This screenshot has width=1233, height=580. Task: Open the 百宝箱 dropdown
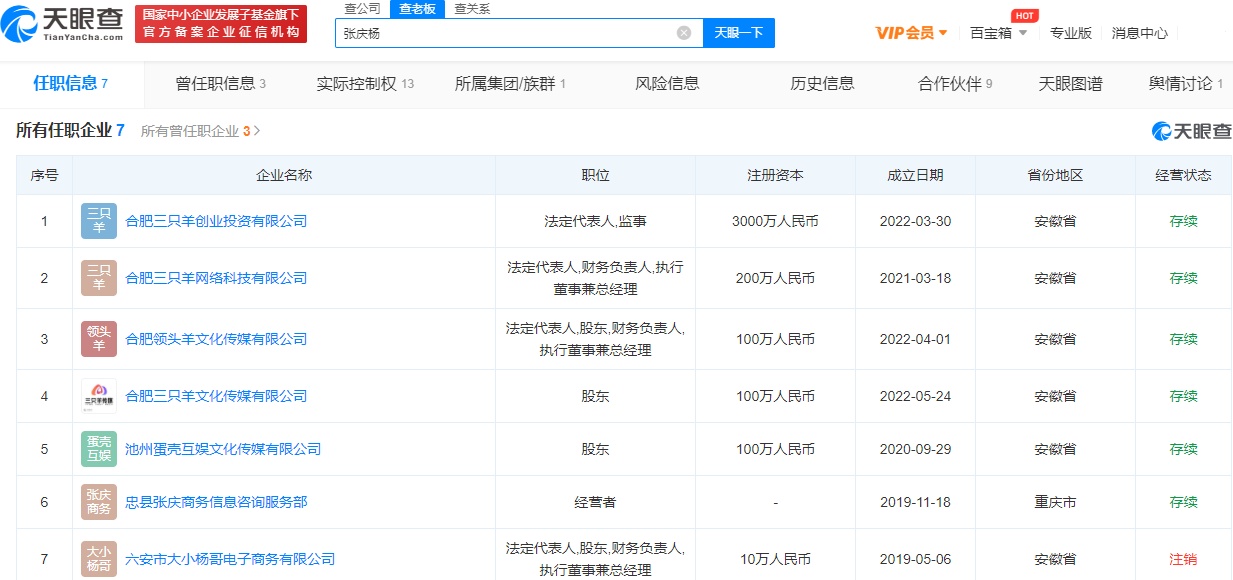click(998, 33)
